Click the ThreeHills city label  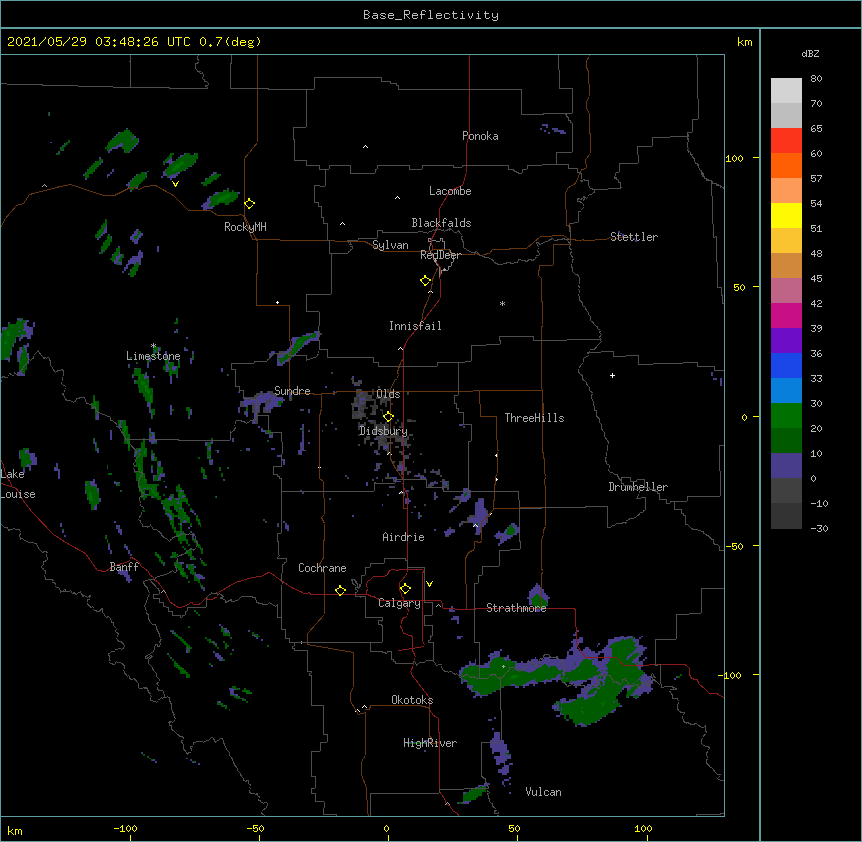(x=534, y=418)
